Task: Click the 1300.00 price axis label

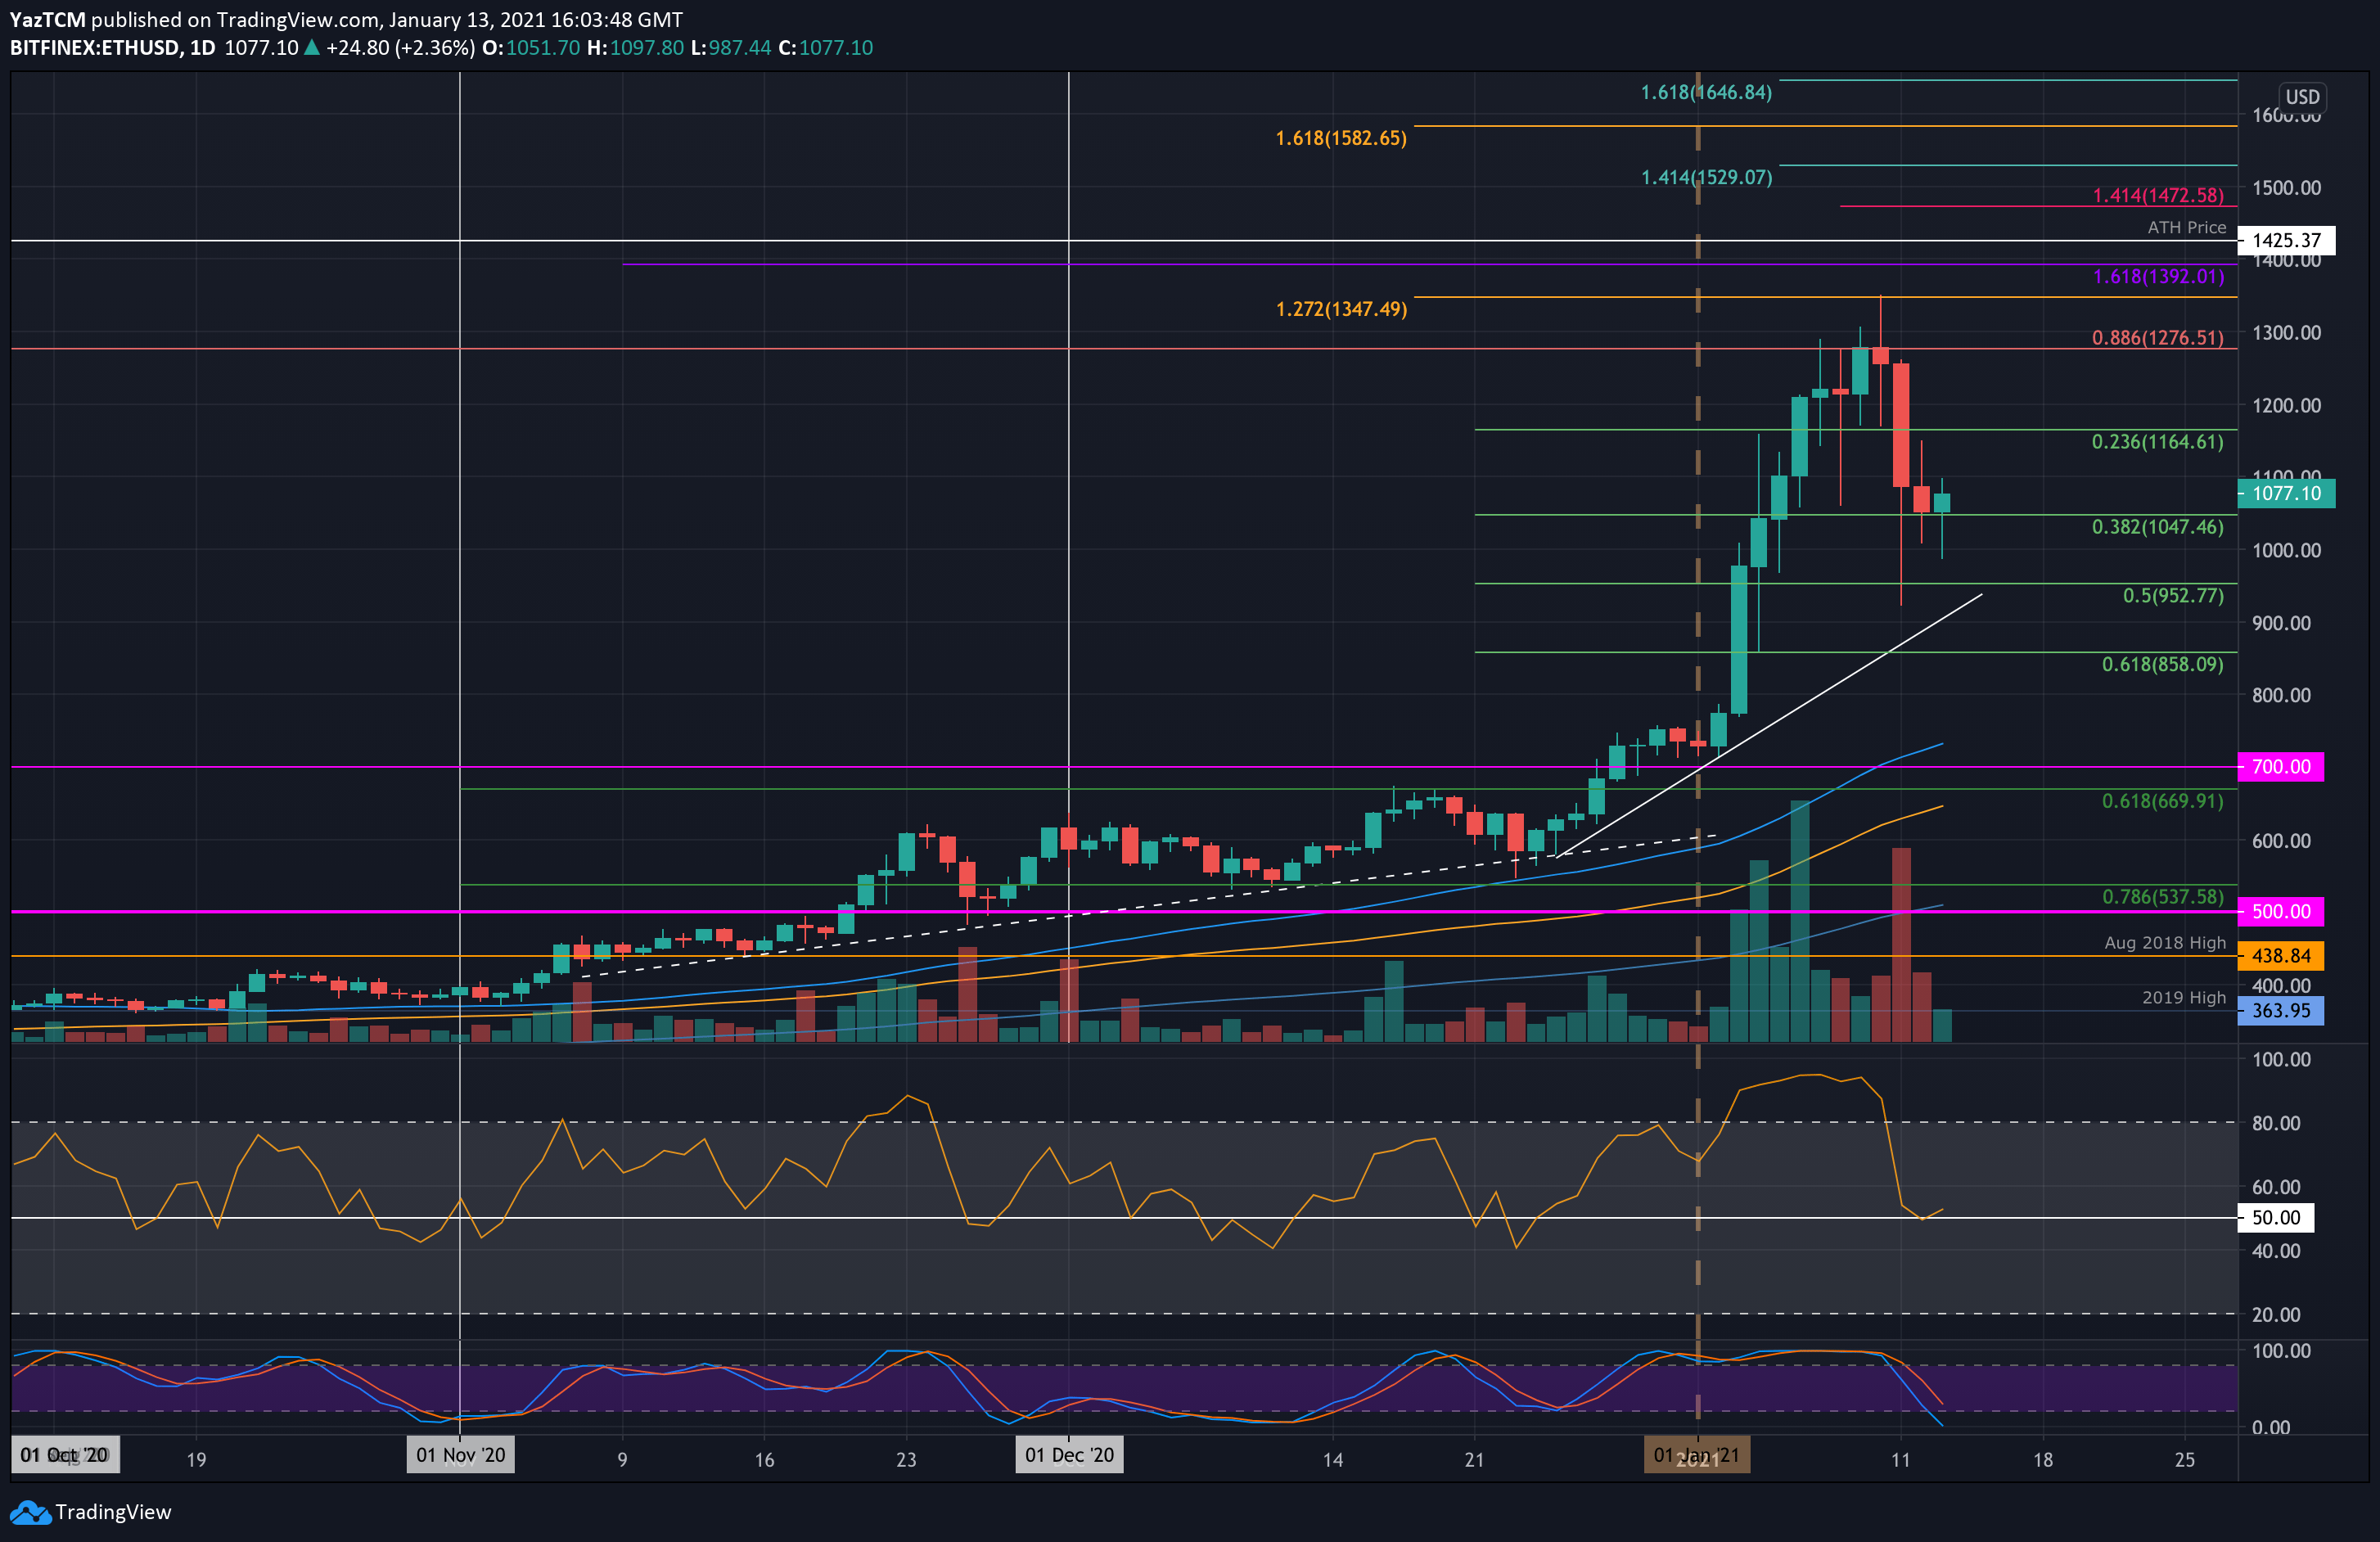Action: coord(2286,333)
